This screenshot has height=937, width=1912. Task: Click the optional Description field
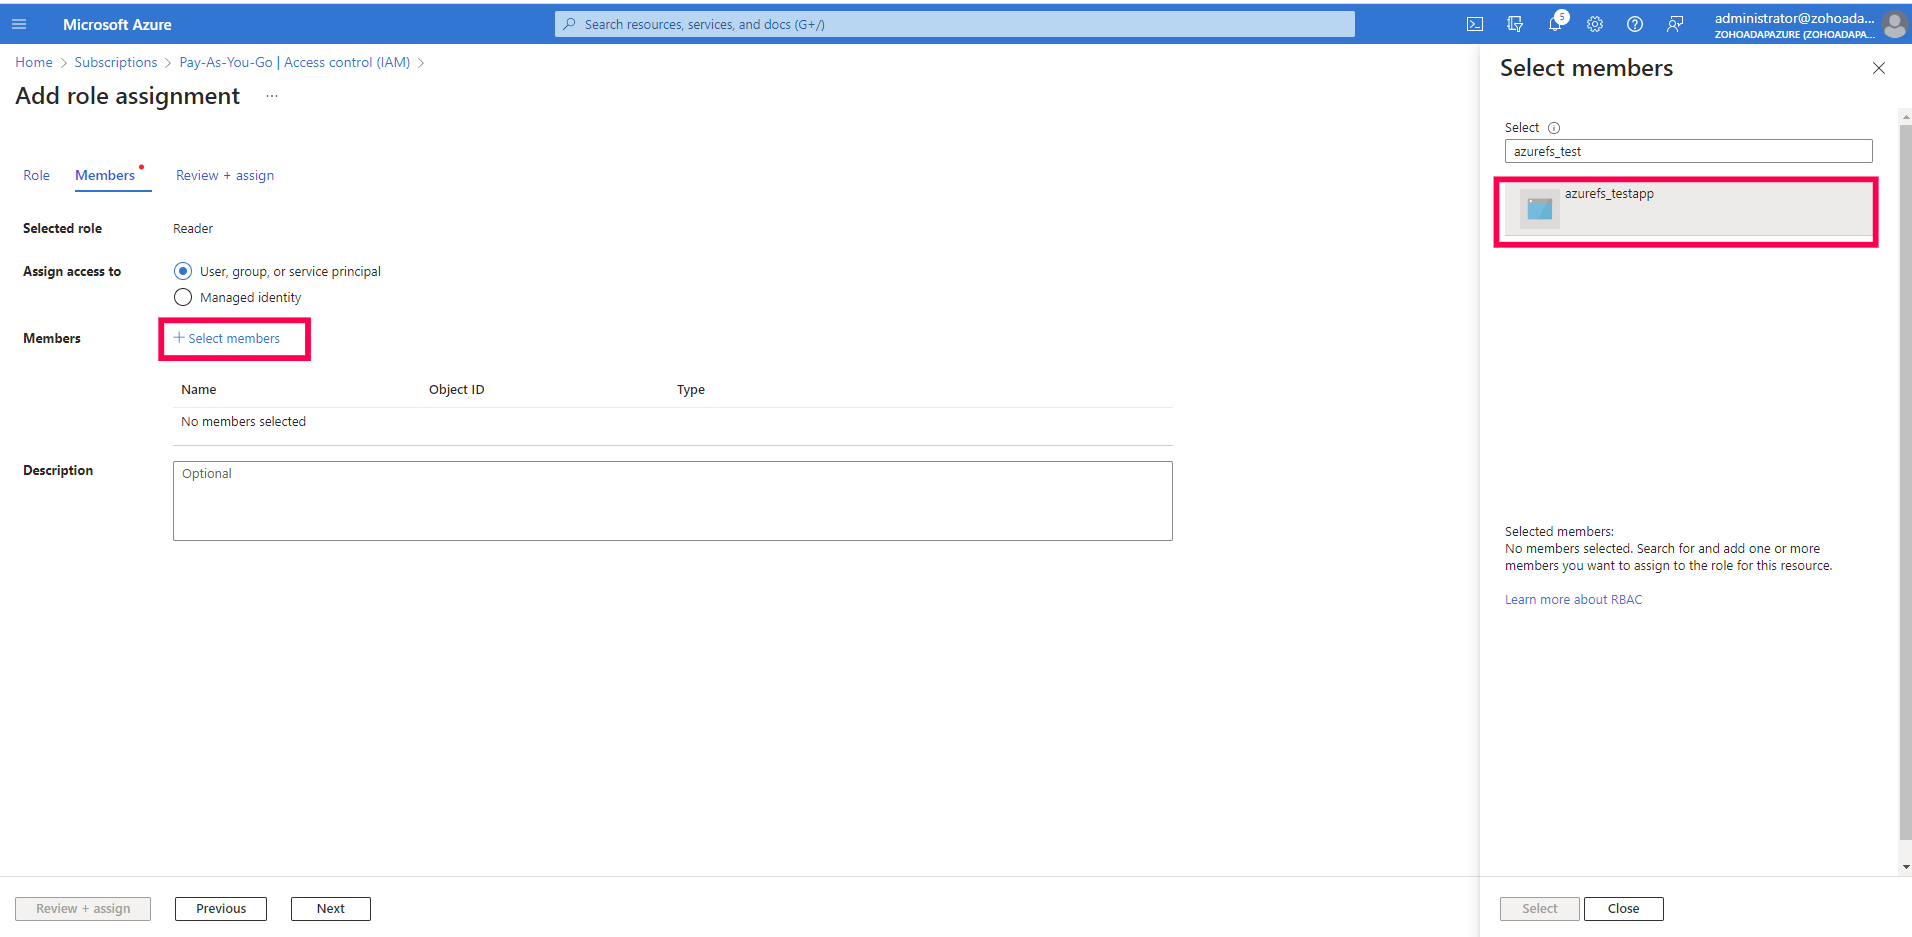(672, 500)
